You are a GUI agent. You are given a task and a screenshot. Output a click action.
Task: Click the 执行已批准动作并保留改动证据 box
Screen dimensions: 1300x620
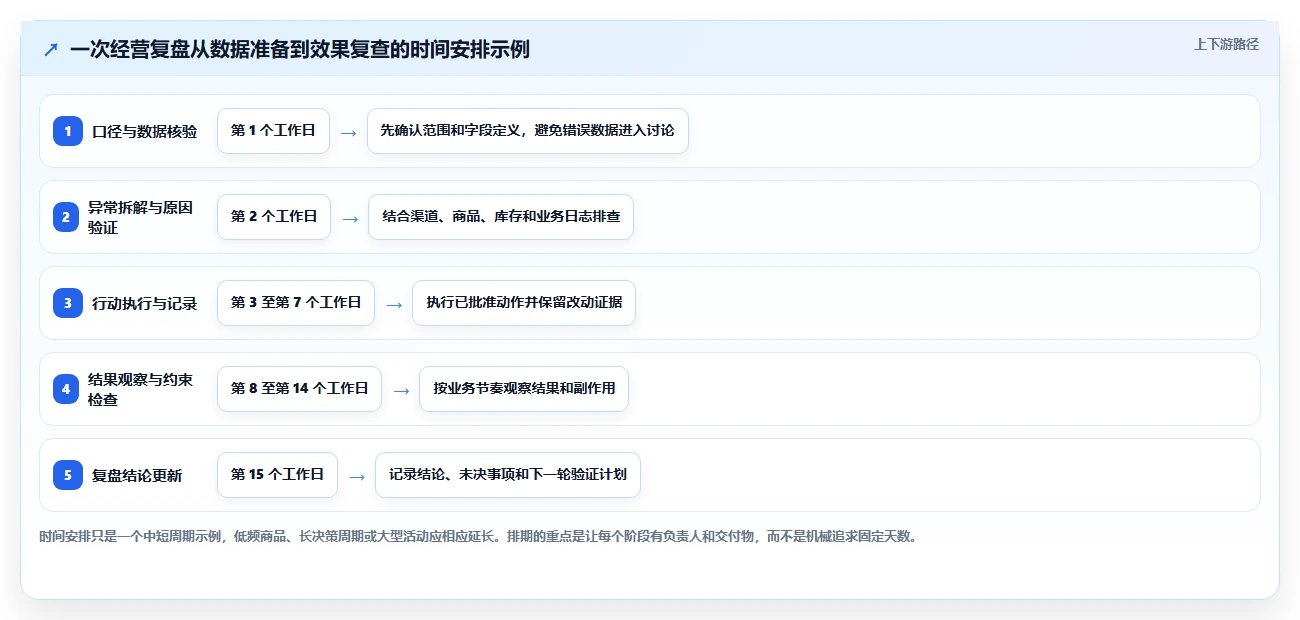pyautogui.click(x=524, y=303)
